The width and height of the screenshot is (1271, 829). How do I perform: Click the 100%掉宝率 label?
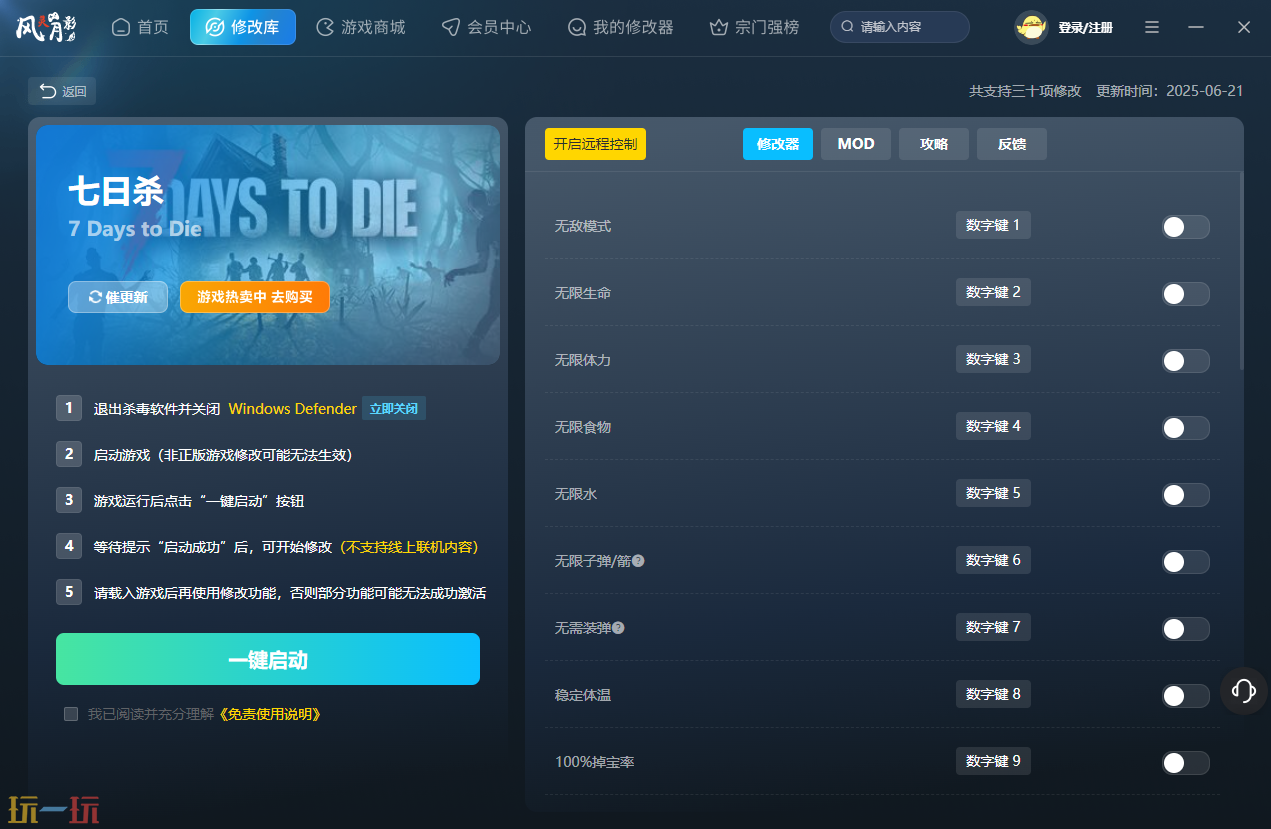(x=595, y=762)
